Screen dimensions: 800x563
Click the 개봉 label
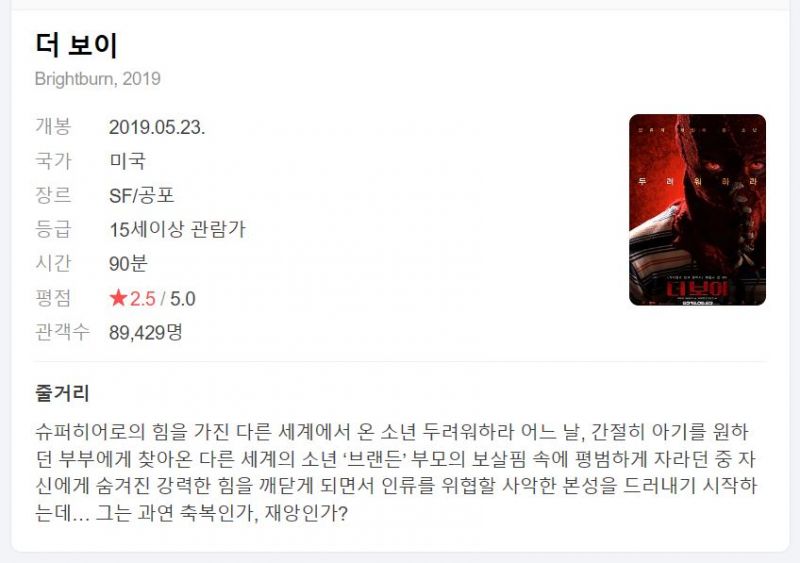[53, 127]
